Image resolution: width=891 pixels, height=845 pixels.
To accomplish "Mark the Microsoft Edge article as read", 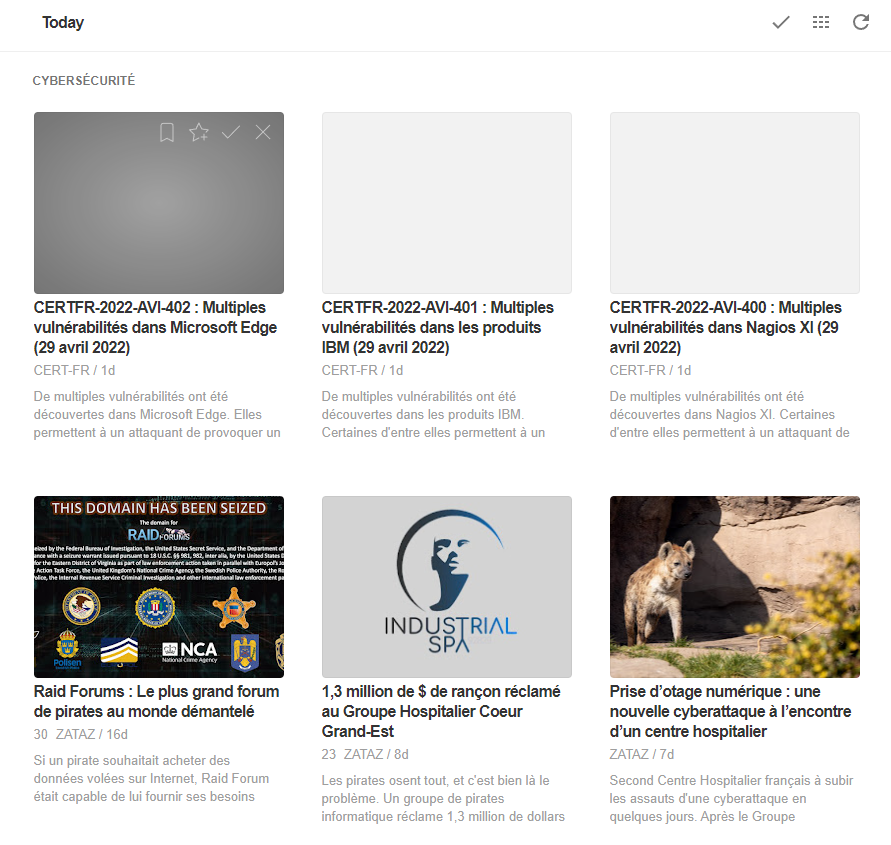I will pos(231,132).
